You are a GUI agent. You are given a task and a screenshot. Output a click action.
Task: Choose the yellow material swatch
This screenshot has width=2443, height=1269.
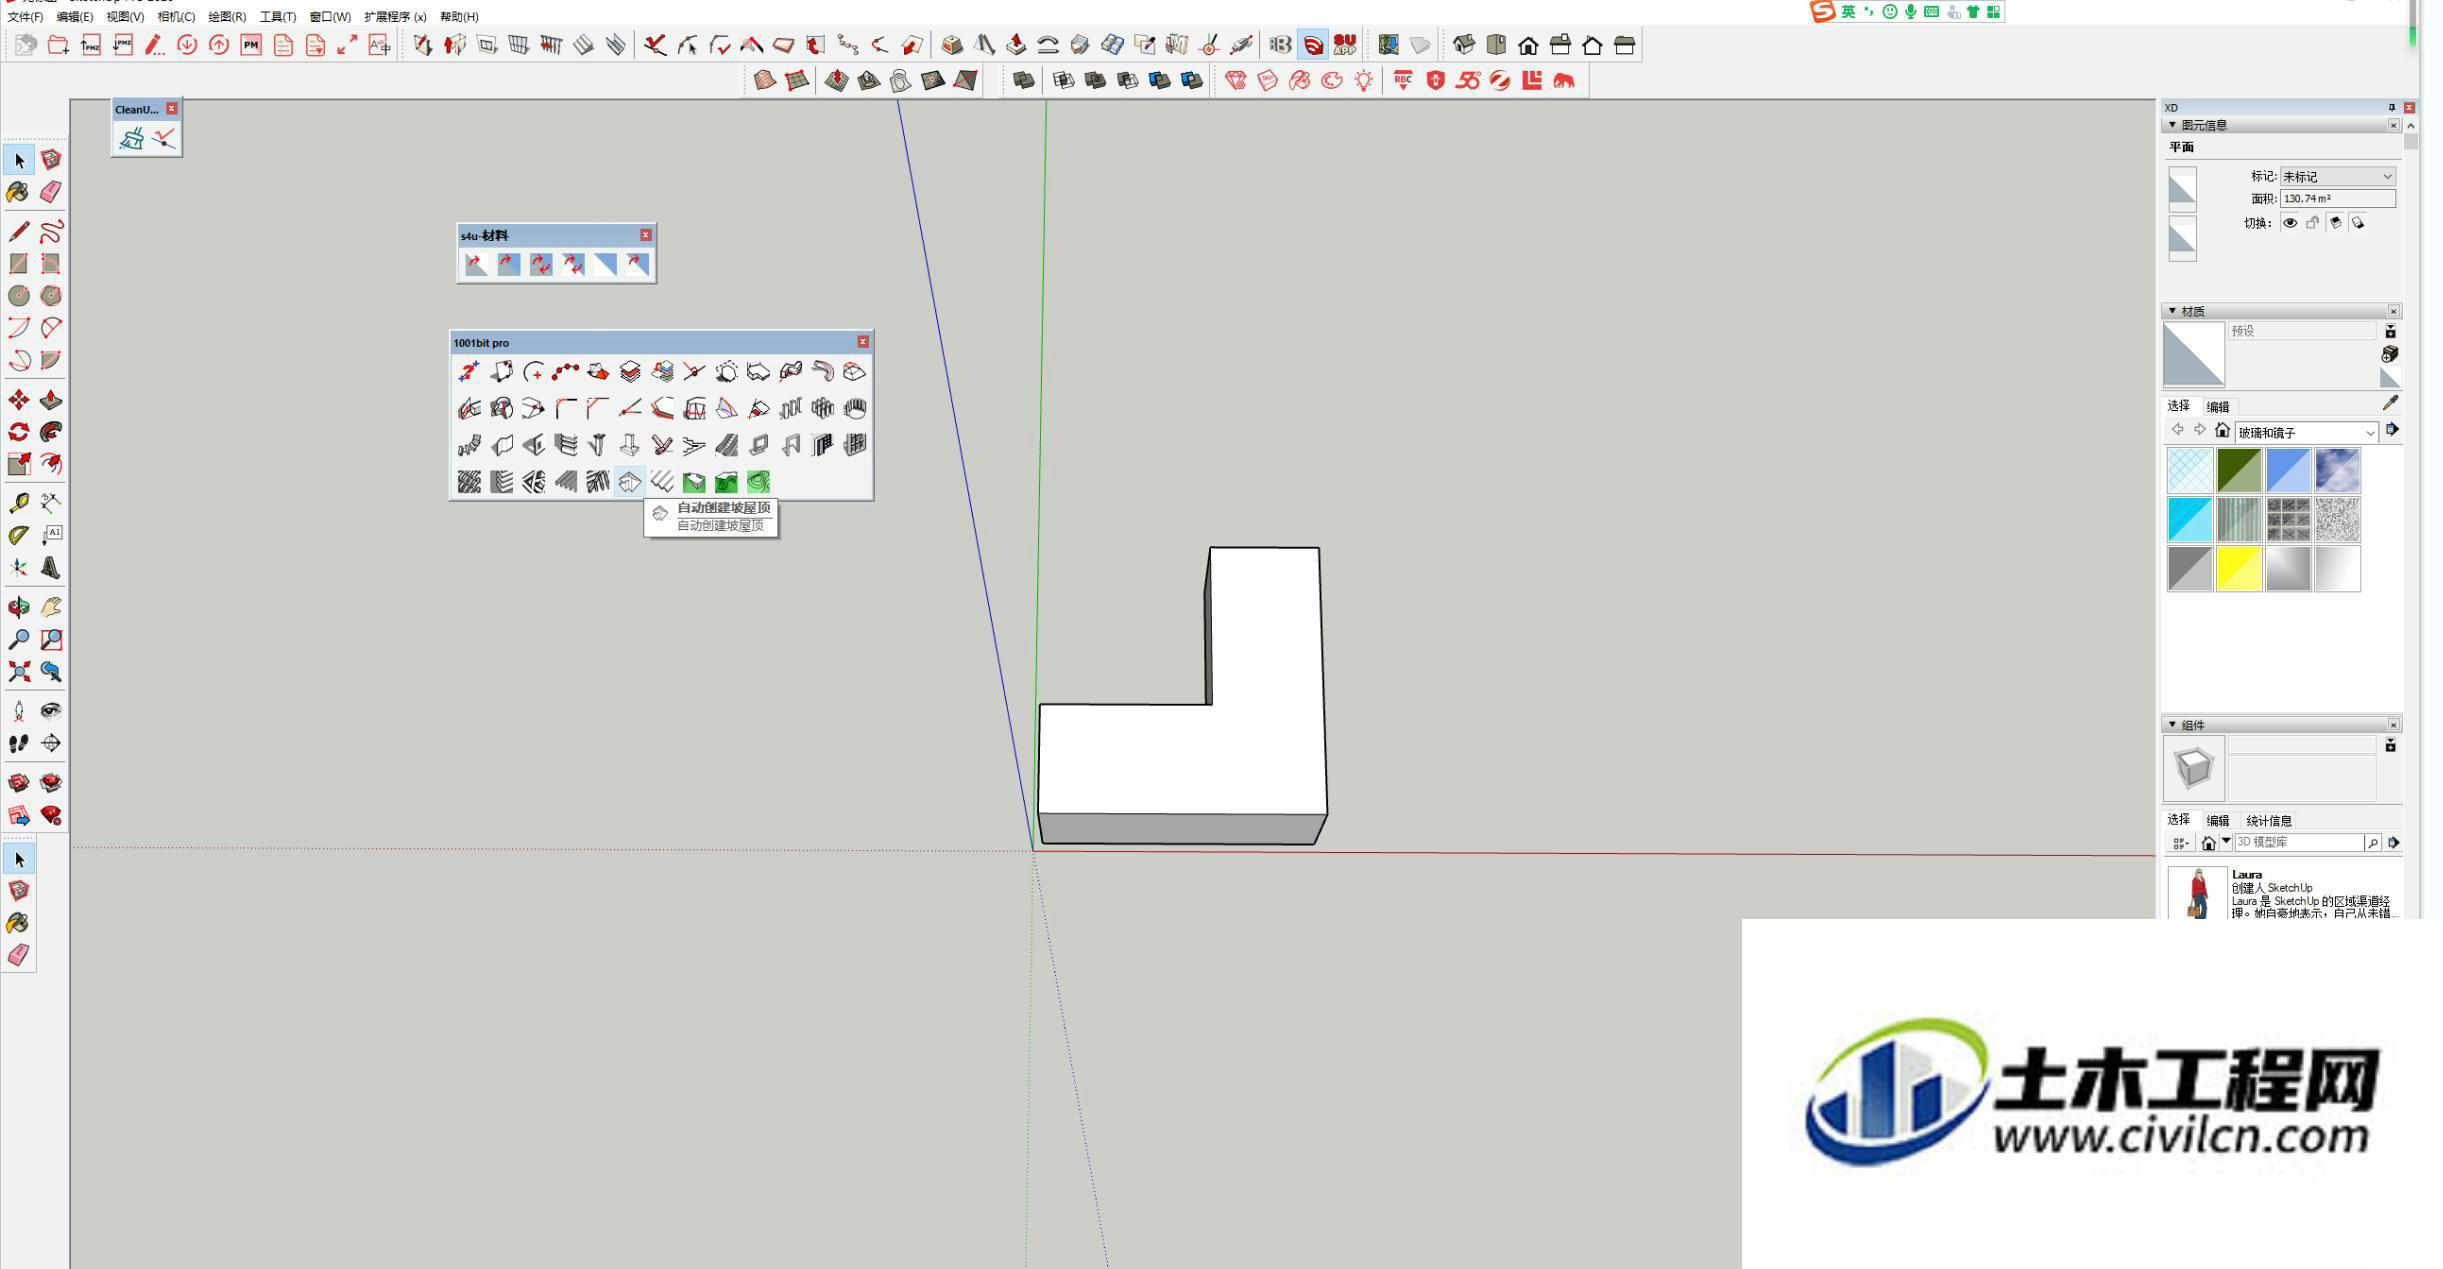[x=2239, y=569]
